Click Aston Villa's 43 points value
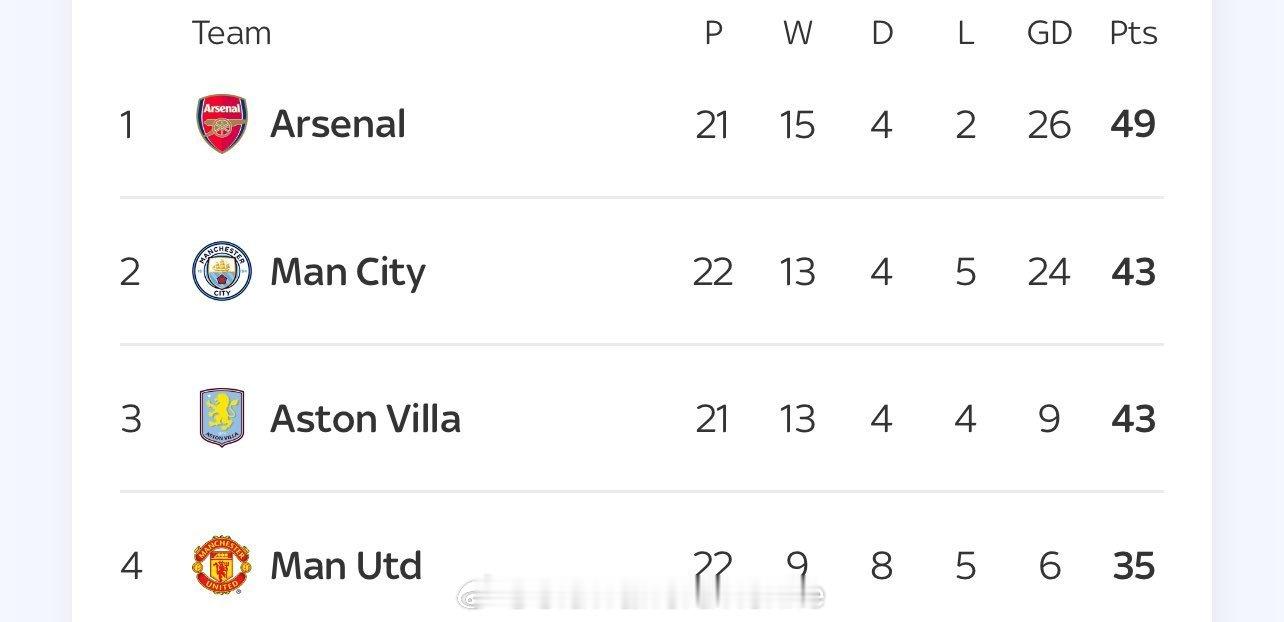 1133,418
